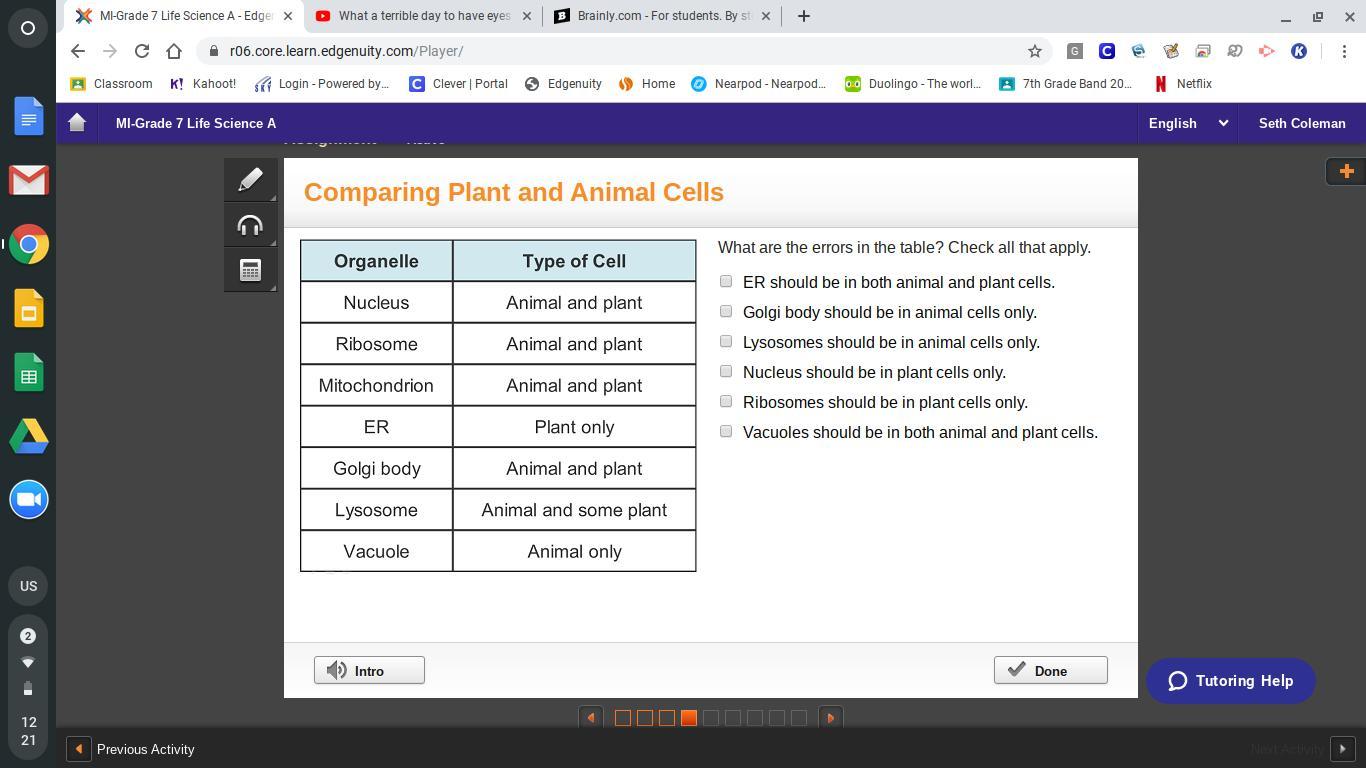Tick 'Lysosomes should be in animal cells only'
The image size is (1366, 768).
tap(726, 342)
